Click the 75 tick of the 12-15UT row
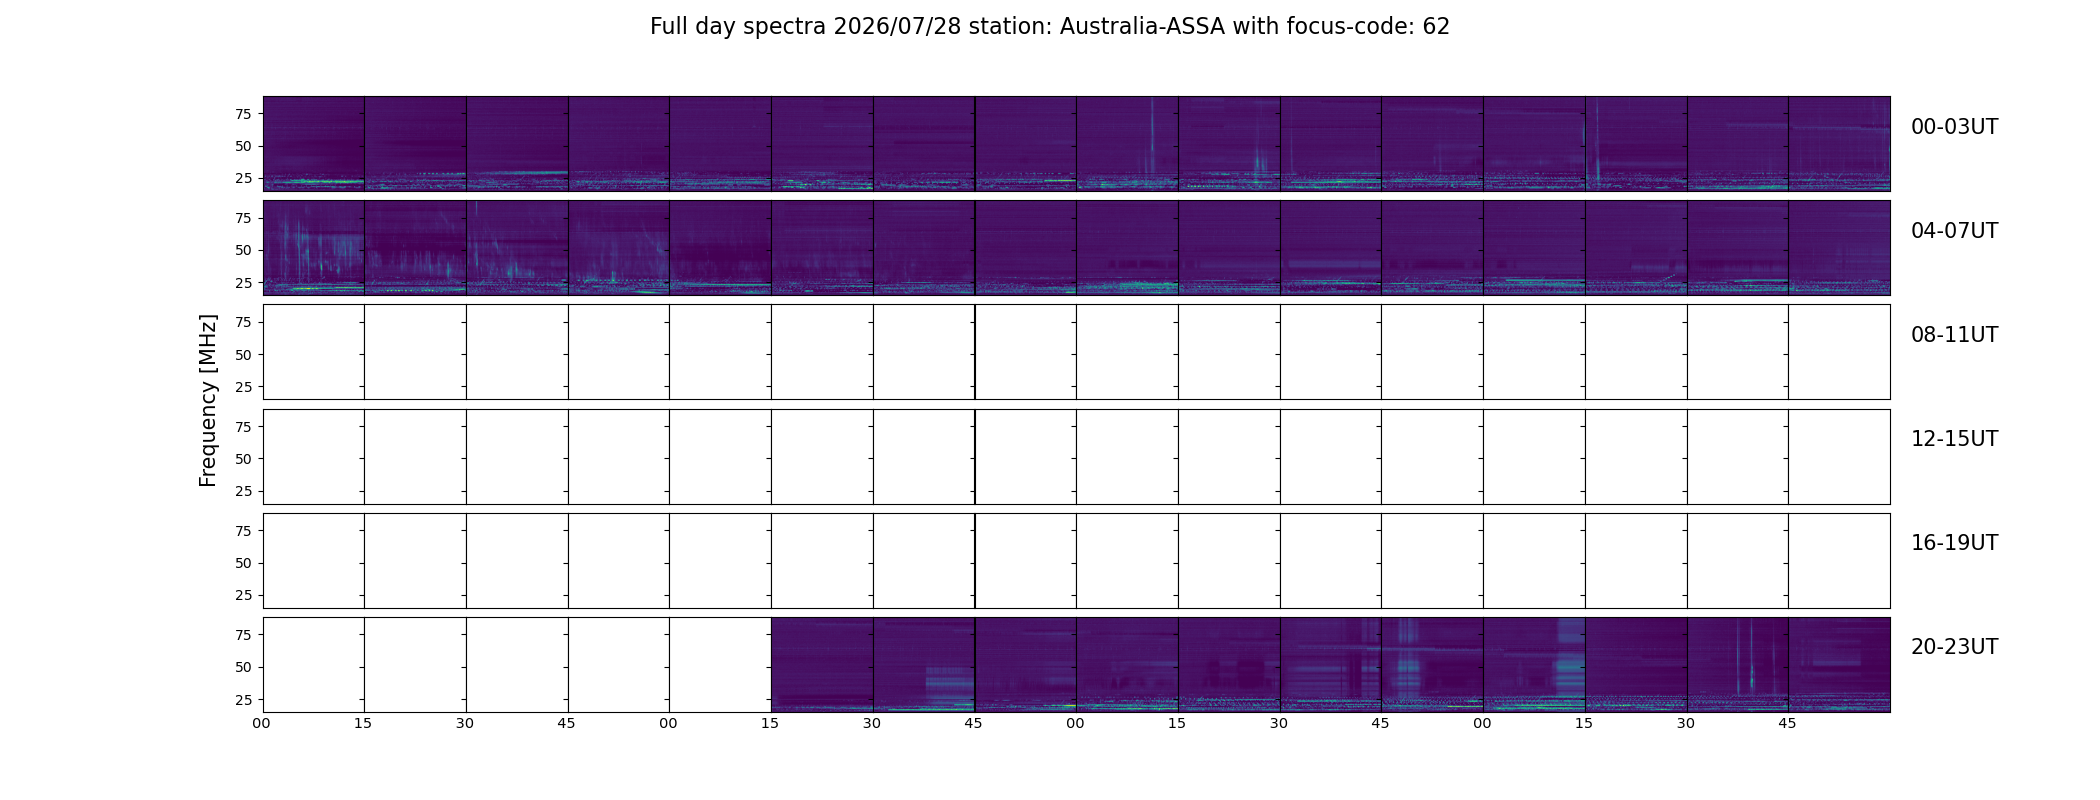Screen dimensions: 2100x800 [x=243, y=427]
